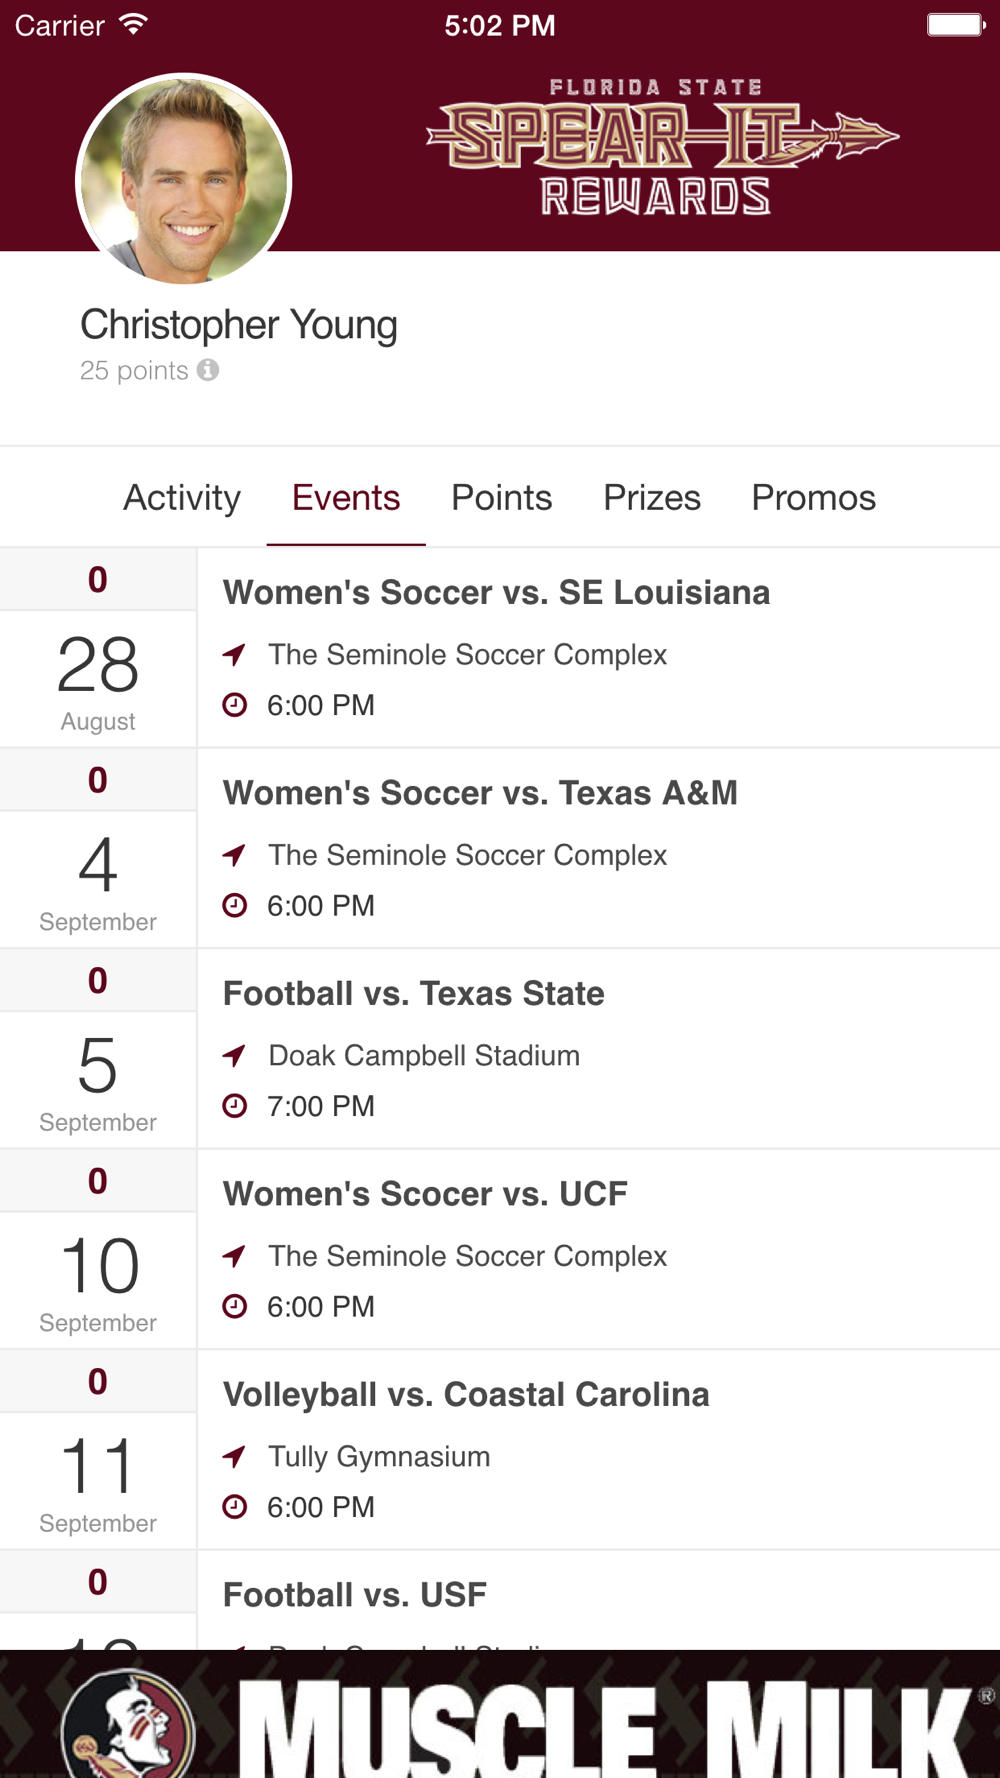The image size is (1000, 1778).
Task: Open the Points tab
Action: (501, 498)
